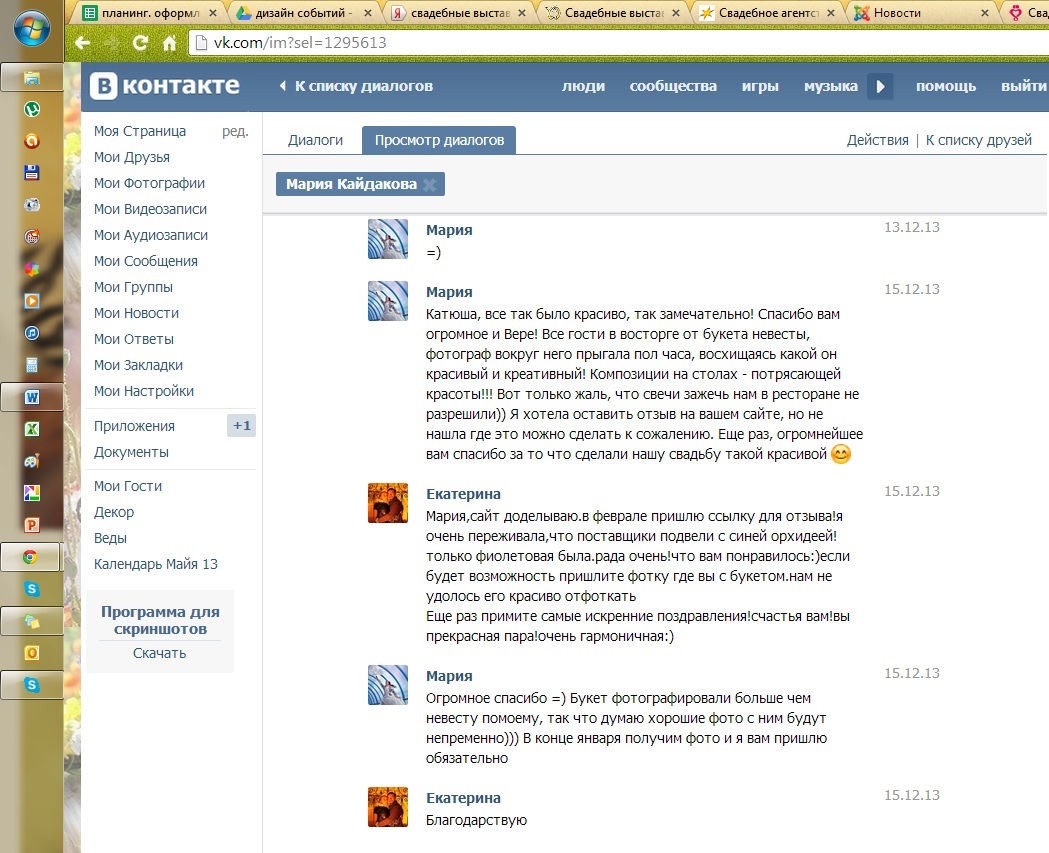Image resolution: width=1049 pixels, height=853 pixels.
Task: Open Мои Новости in sidebar
Action: pyautogui.click(x=136, y=314)
